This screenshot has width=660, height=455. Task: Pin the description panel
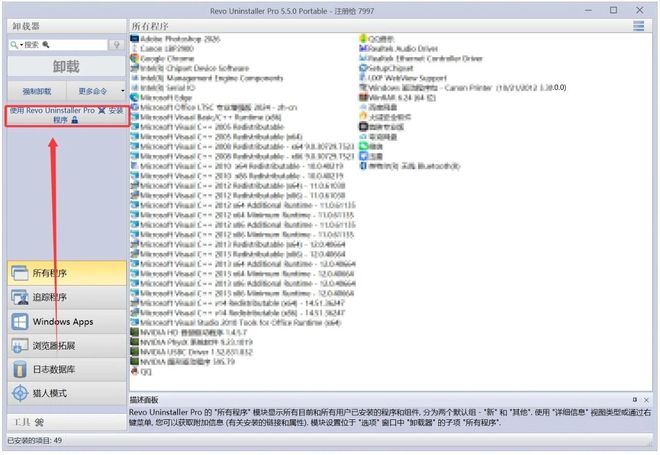[635, 399]
